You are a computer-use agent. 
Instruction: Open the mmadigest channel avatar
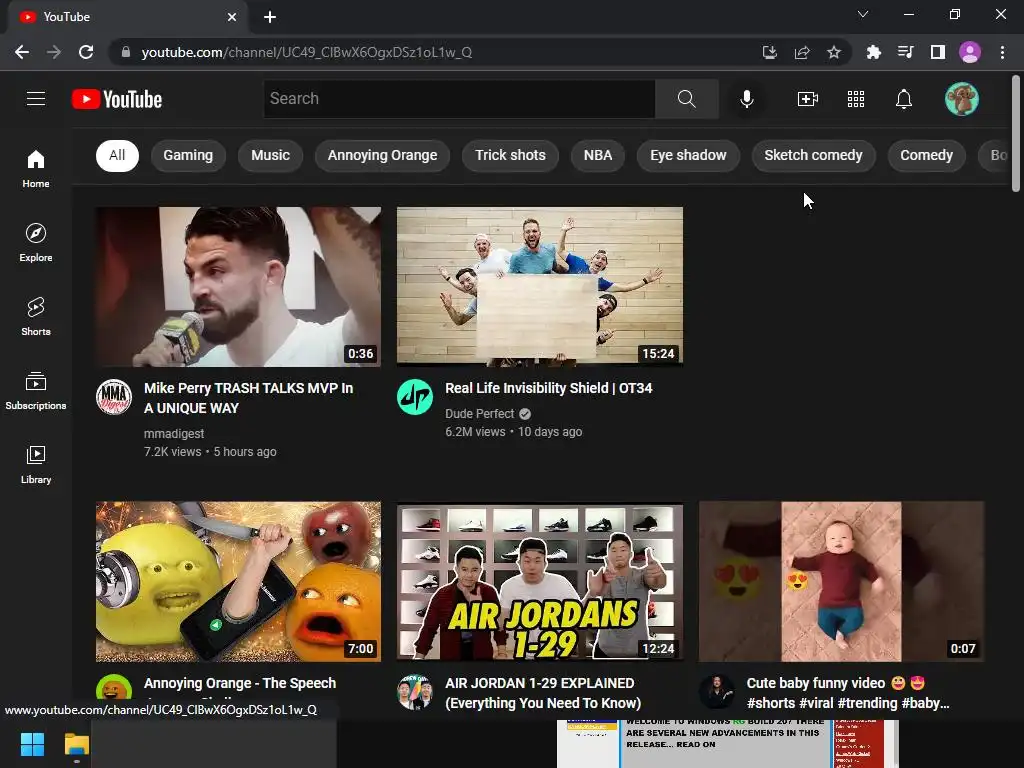pyautogui.click(x=114, y=397)
